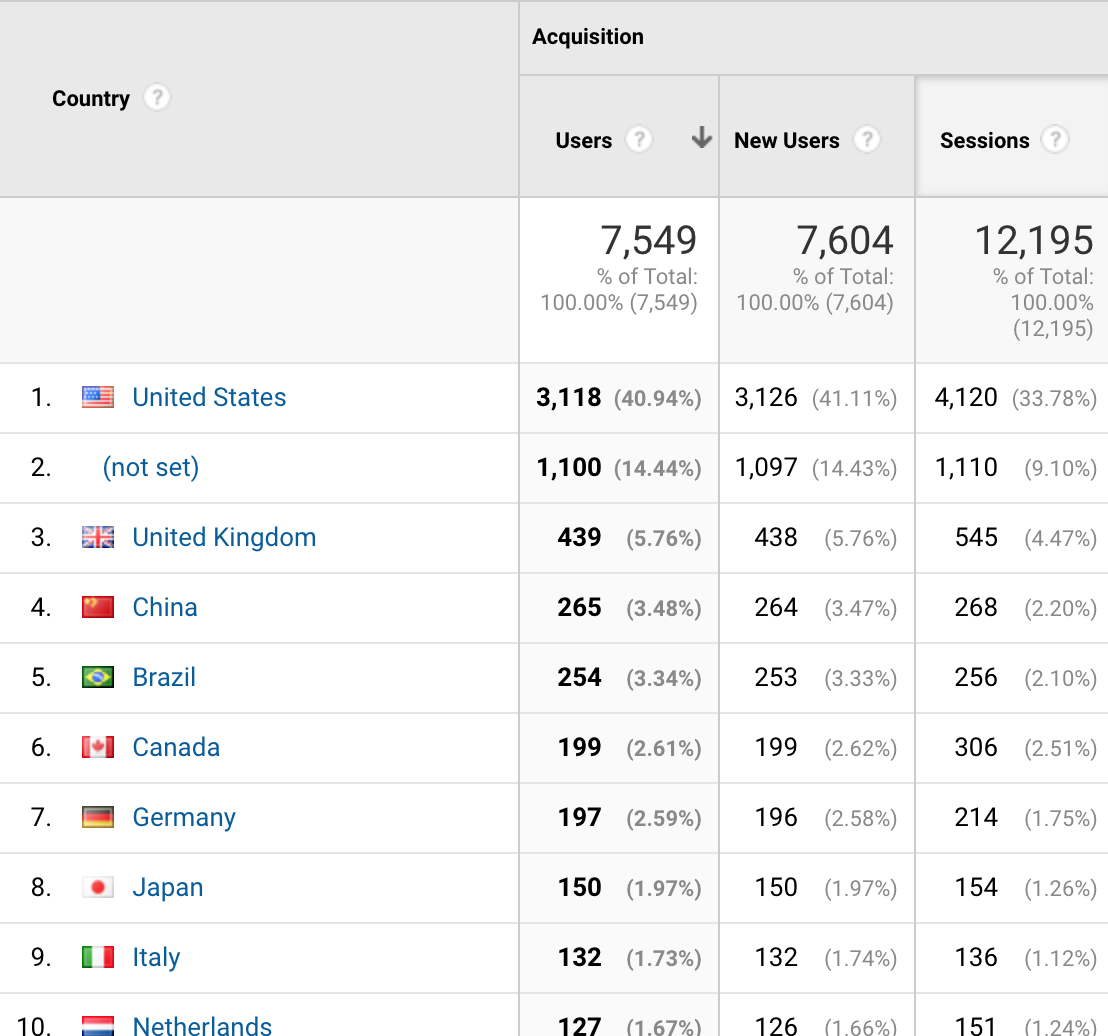Click the help icon beside Sessions header

(x=1055, y=140)
